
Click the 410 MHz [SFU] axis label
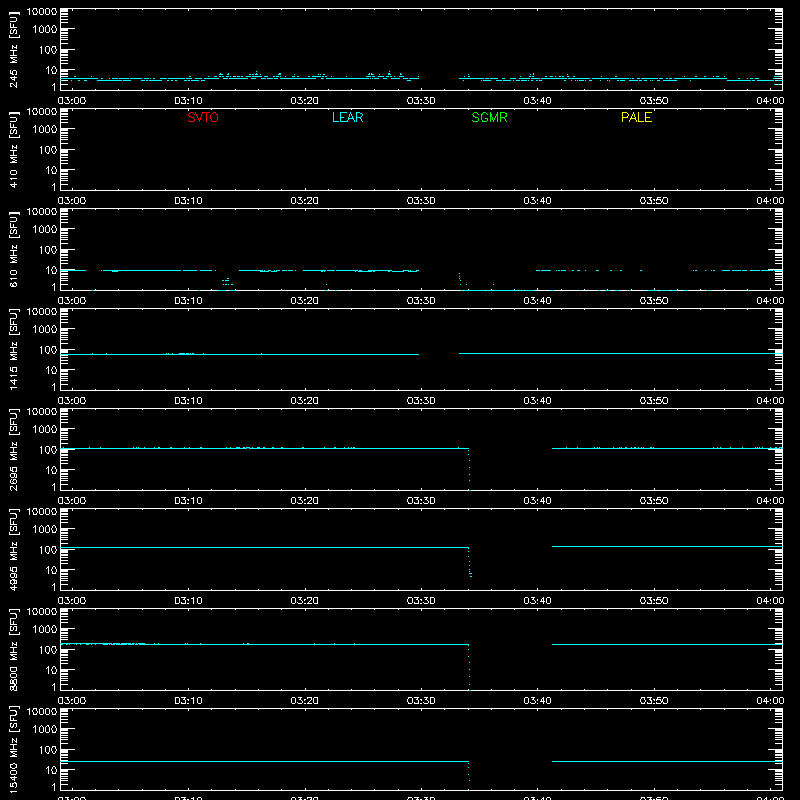coord(13,149)
